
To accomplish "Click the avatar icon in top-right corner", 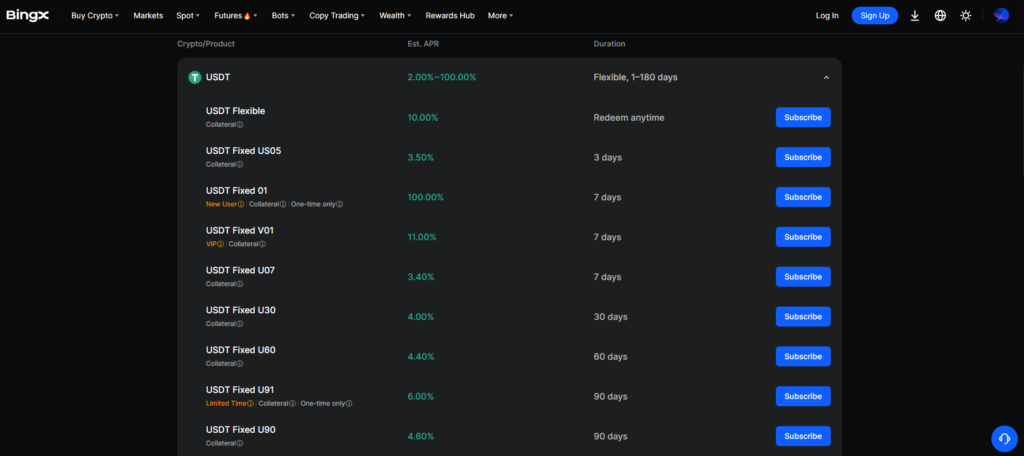I will click(1001, 16).
